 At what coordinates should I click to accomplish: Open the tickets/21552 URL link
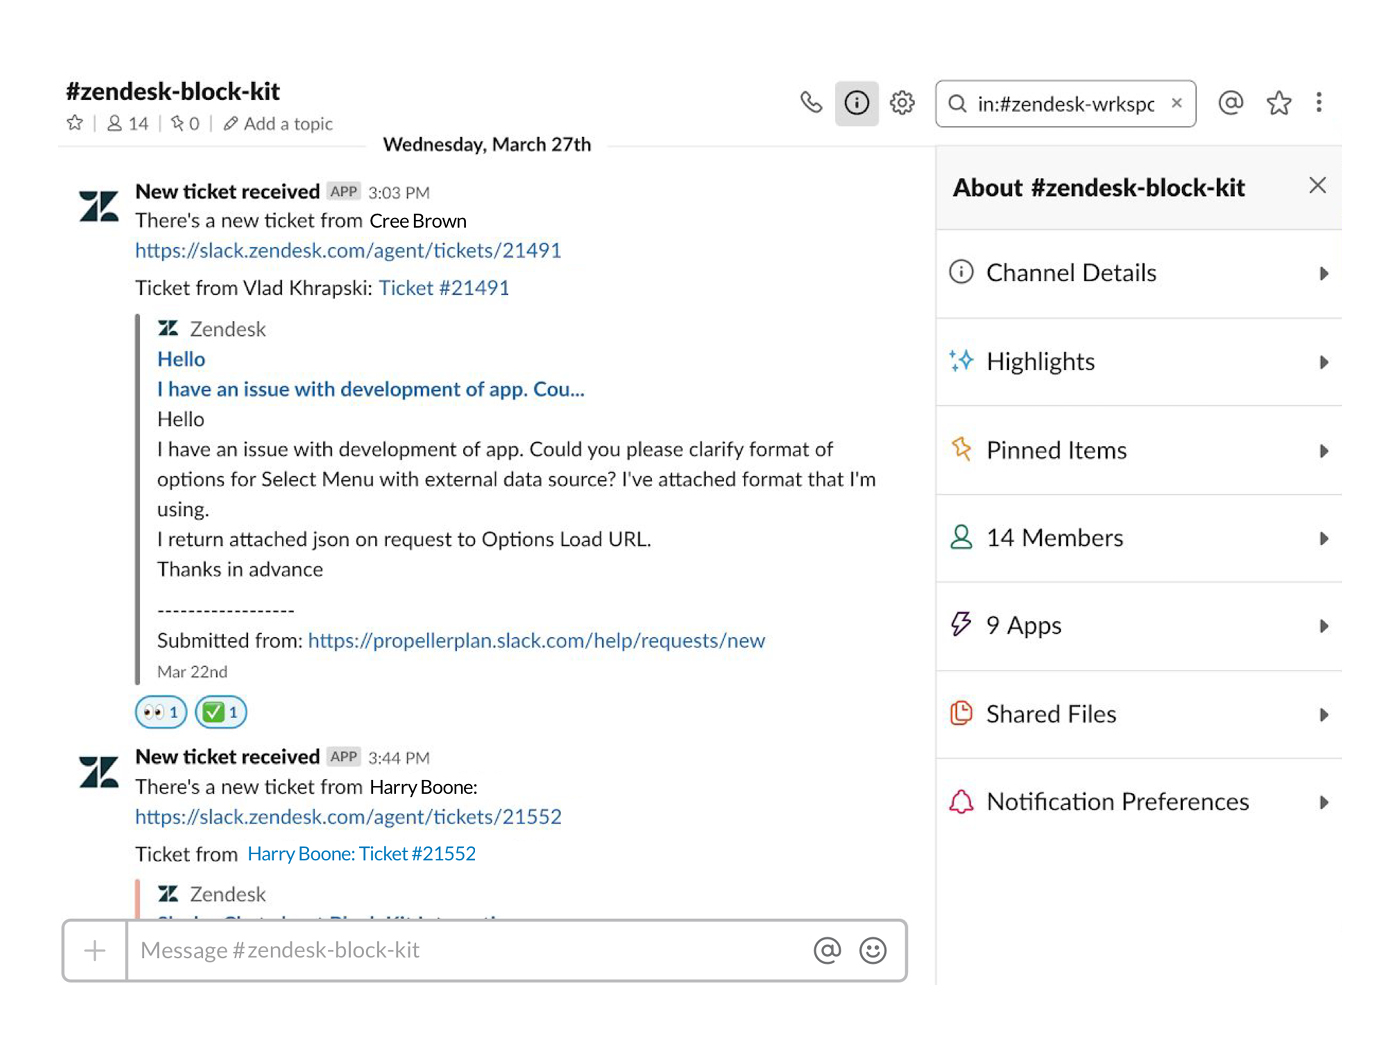point(348,817)
